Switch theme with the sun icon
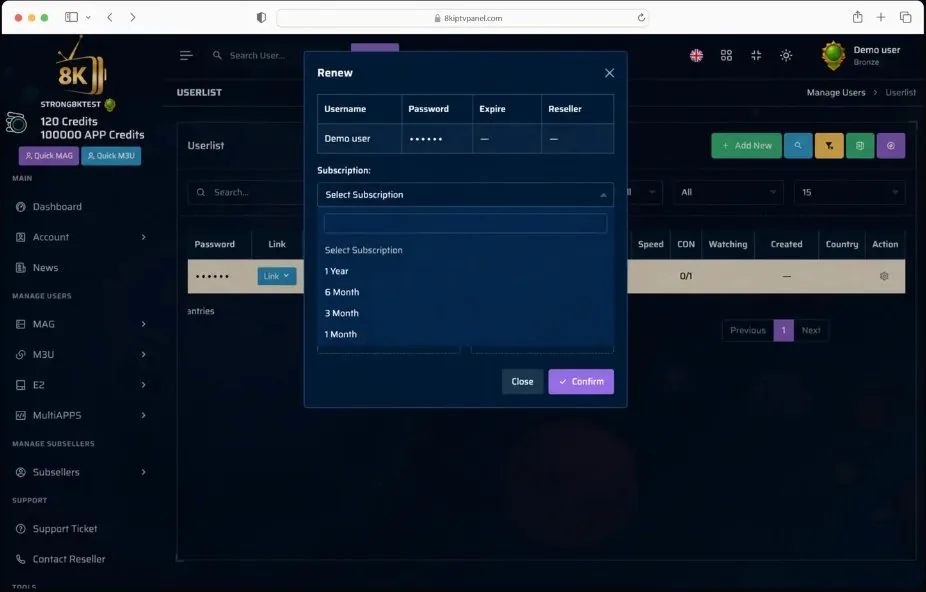The image size is (926, 592). (786, 56)
